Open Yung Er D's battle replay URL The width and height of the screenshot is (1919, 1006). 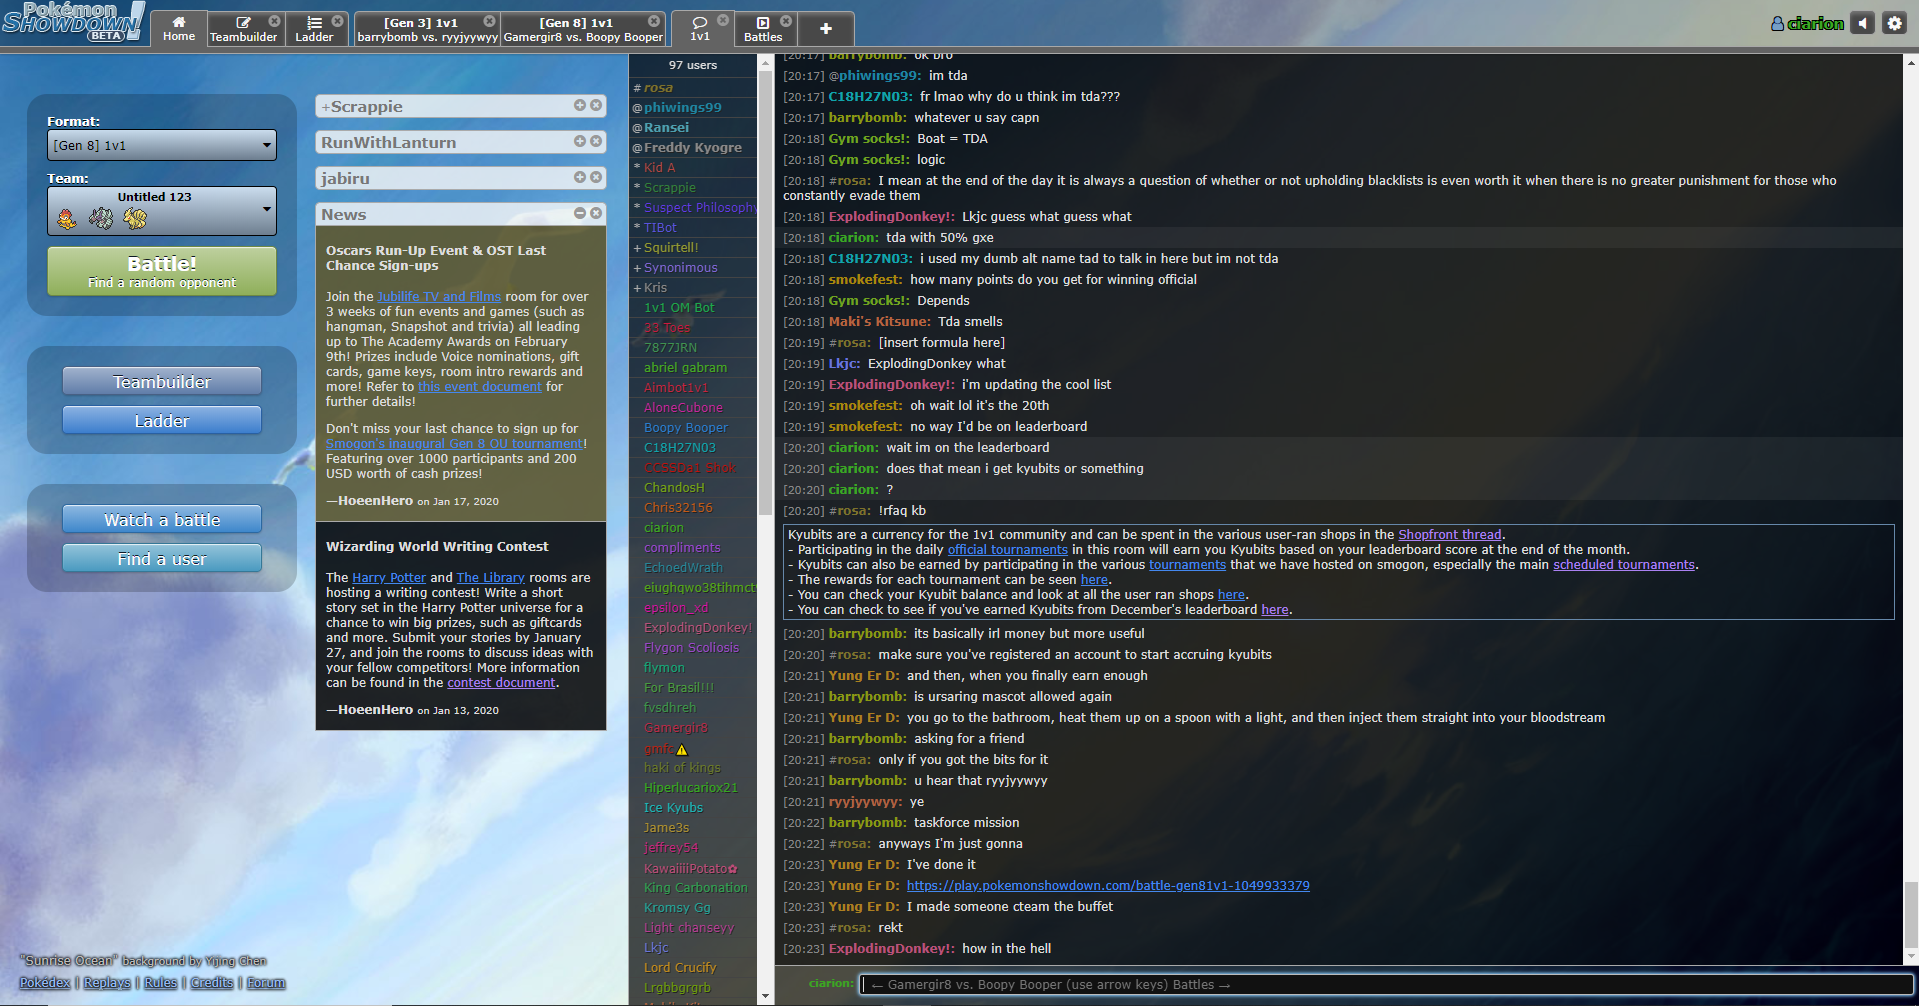tap(1108, 886)
